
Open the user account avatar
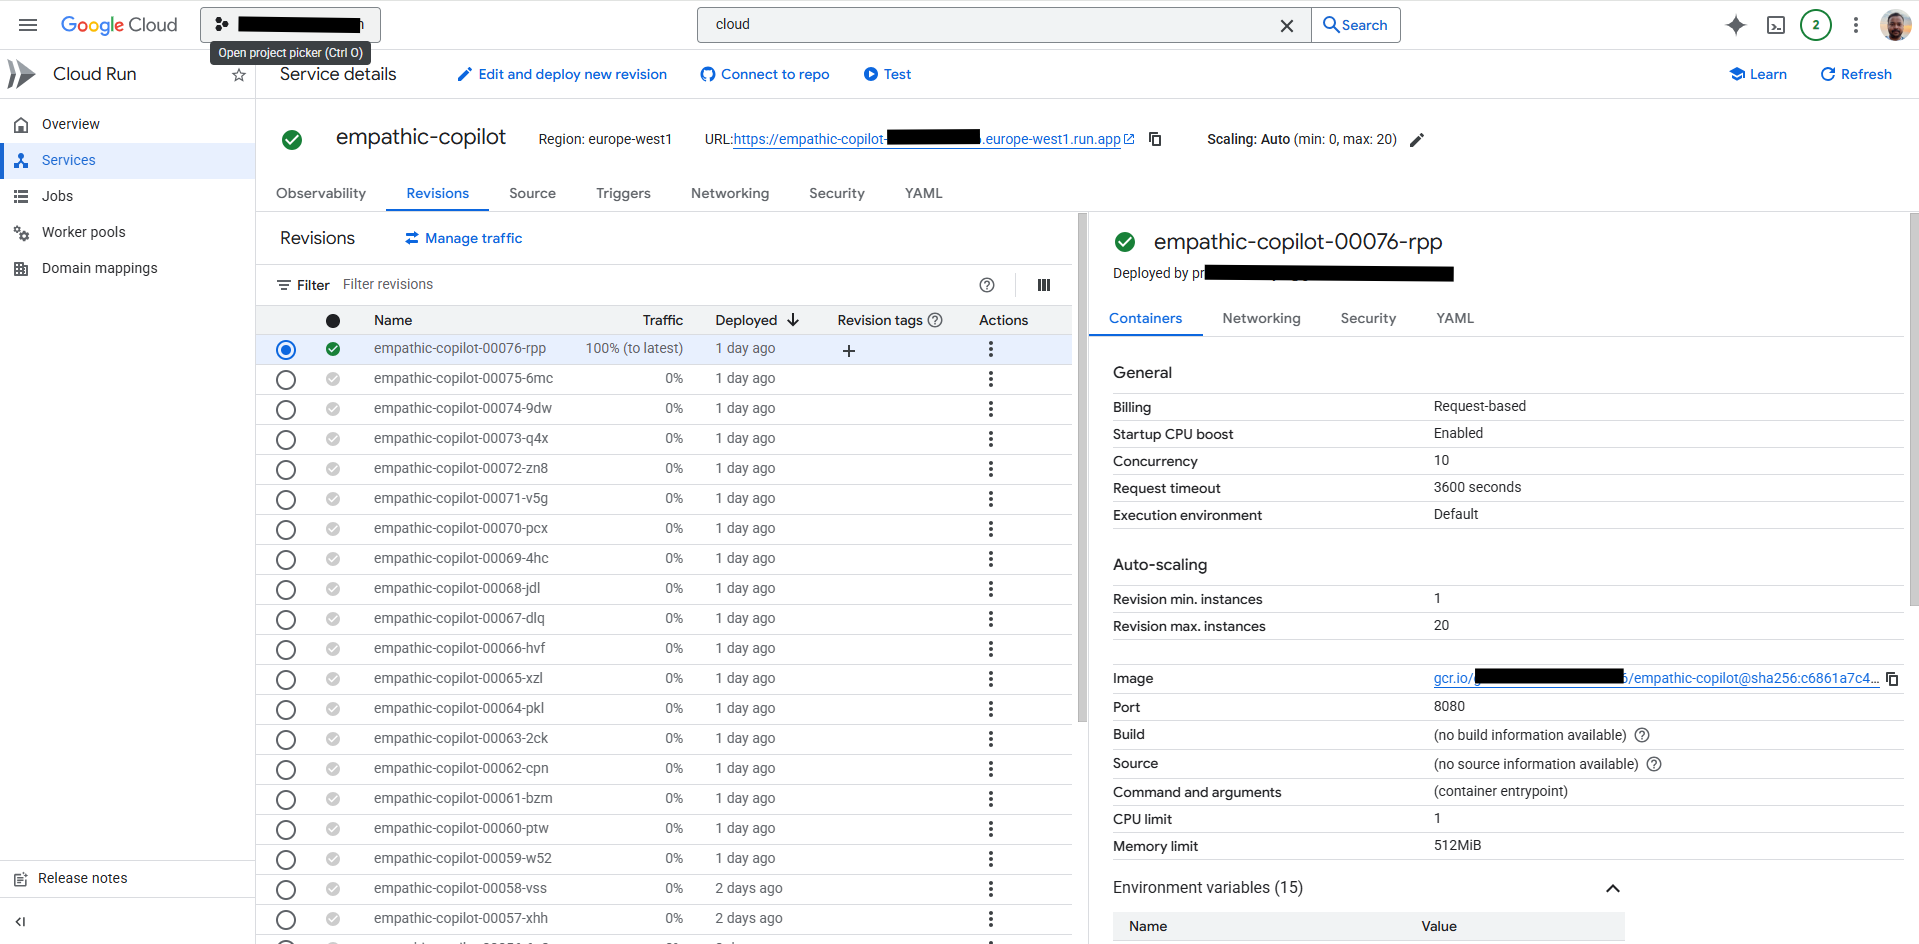click(1895, 25)
